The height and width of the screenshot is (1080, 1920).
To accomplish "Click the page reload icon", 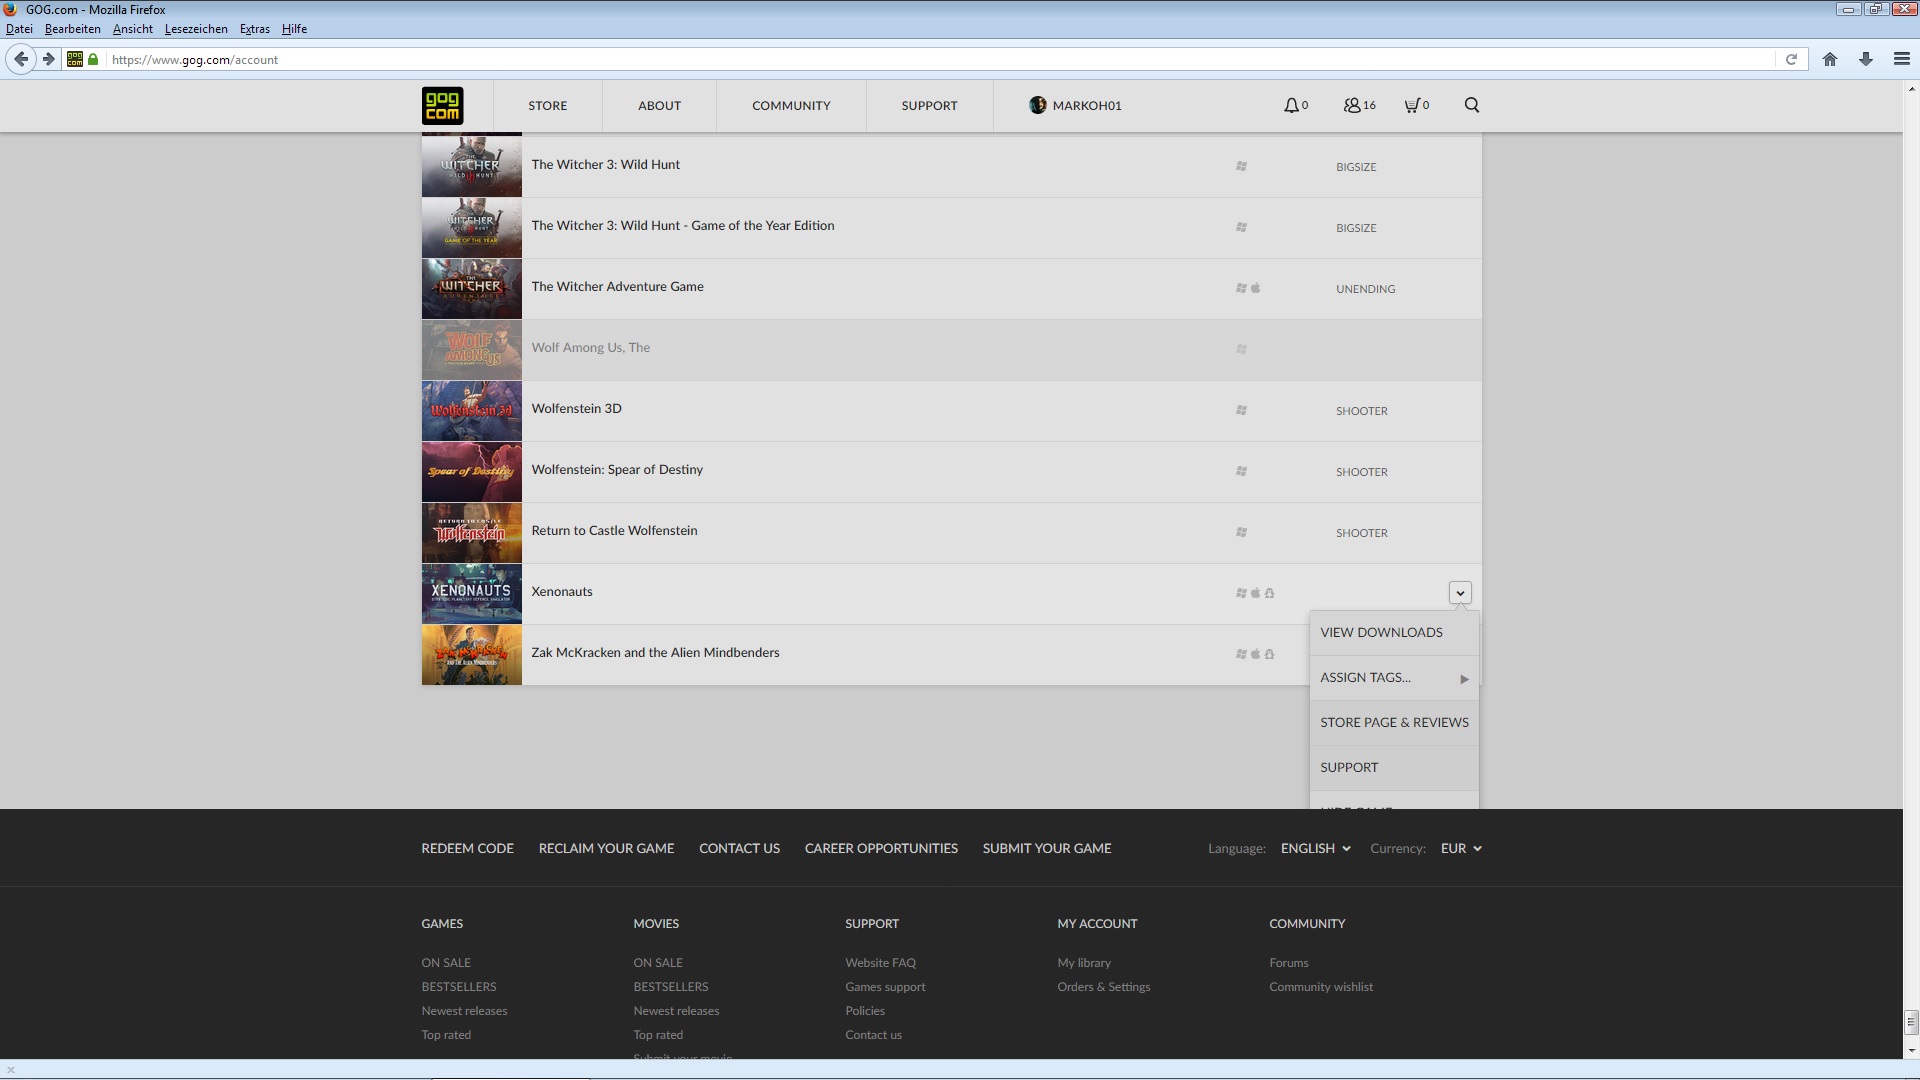I will pyautogui.click(x=1791, y=59).
